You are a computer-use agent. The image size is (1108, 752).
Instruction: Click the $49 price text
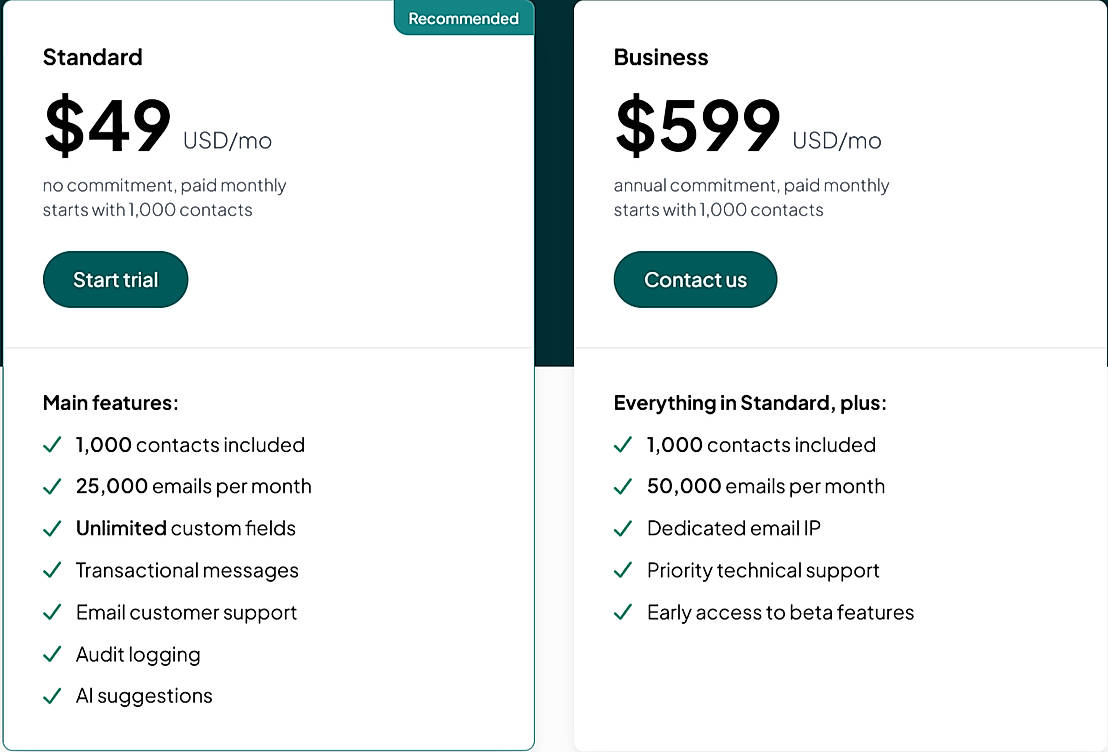click(x=108, y=127)
